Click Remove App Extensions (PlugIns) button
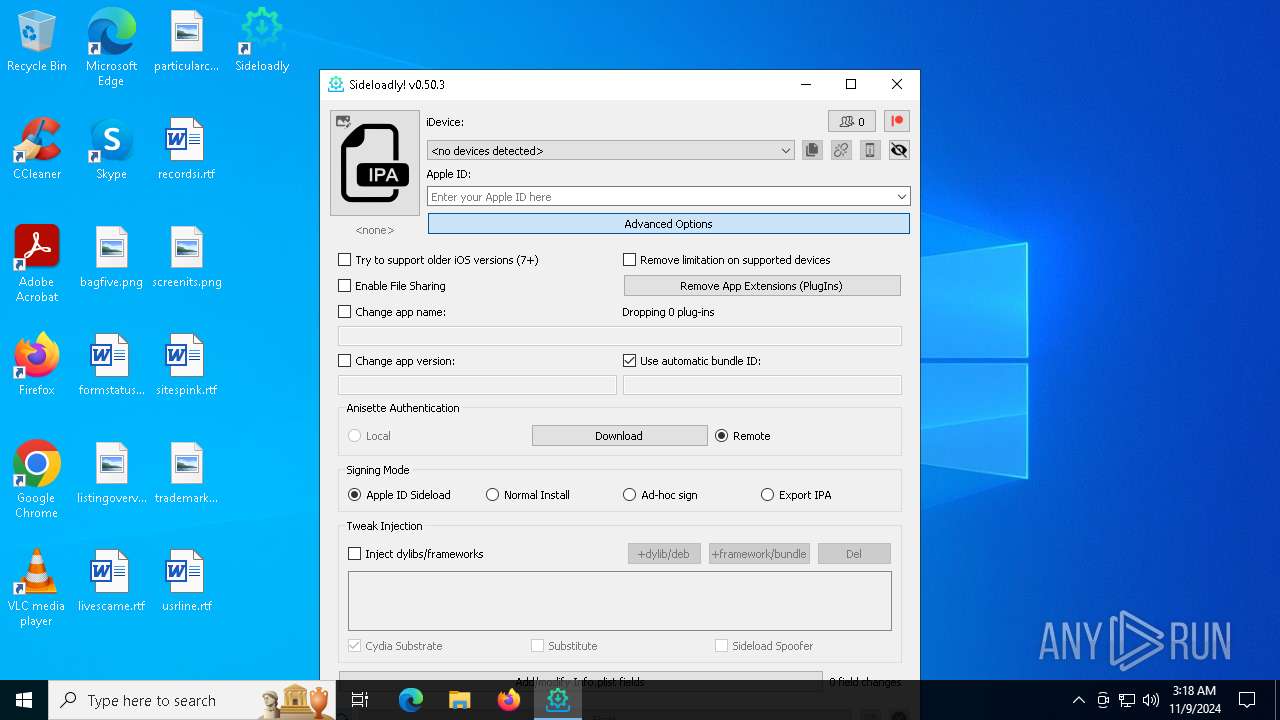 coord(762,286)
